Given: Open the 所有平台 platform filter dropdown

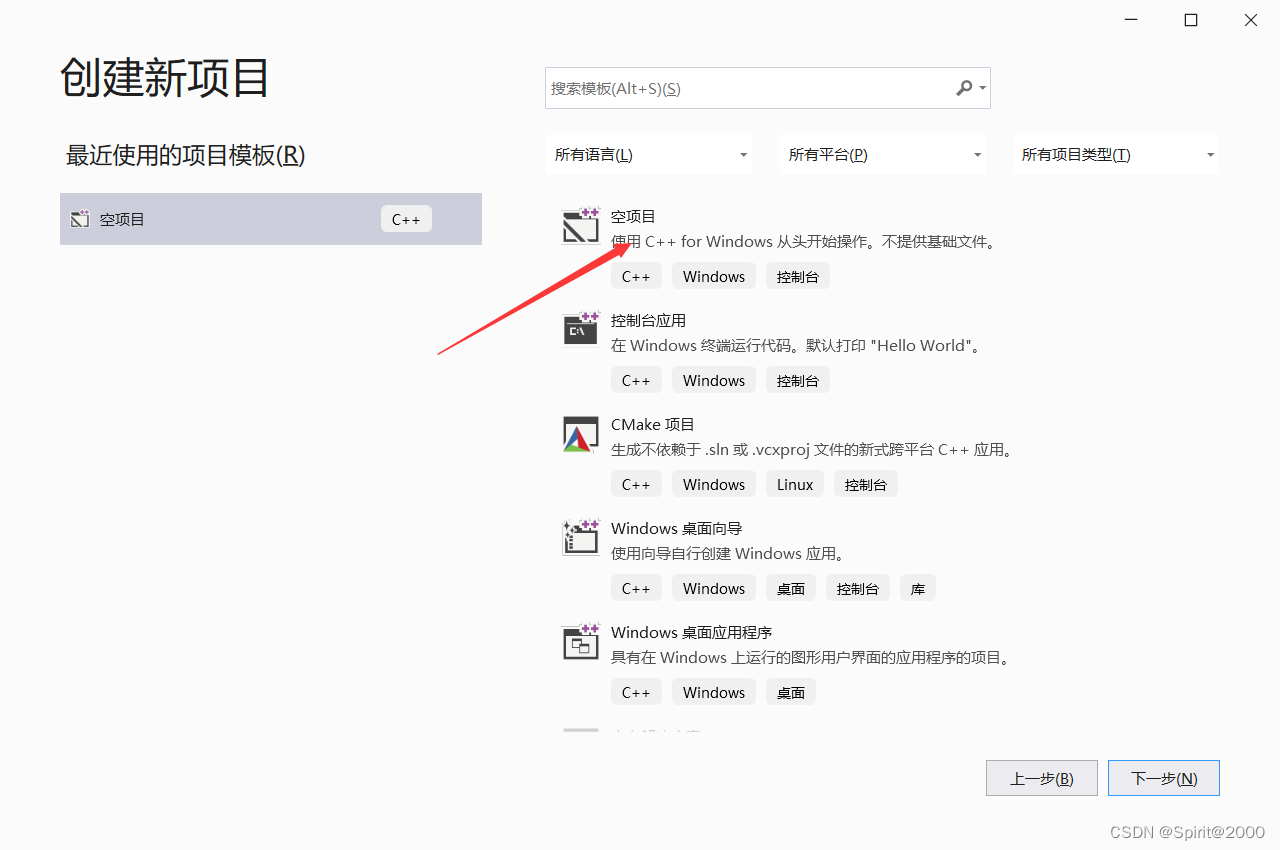Looking at the screenshot, I should click(x=883, y=155).
